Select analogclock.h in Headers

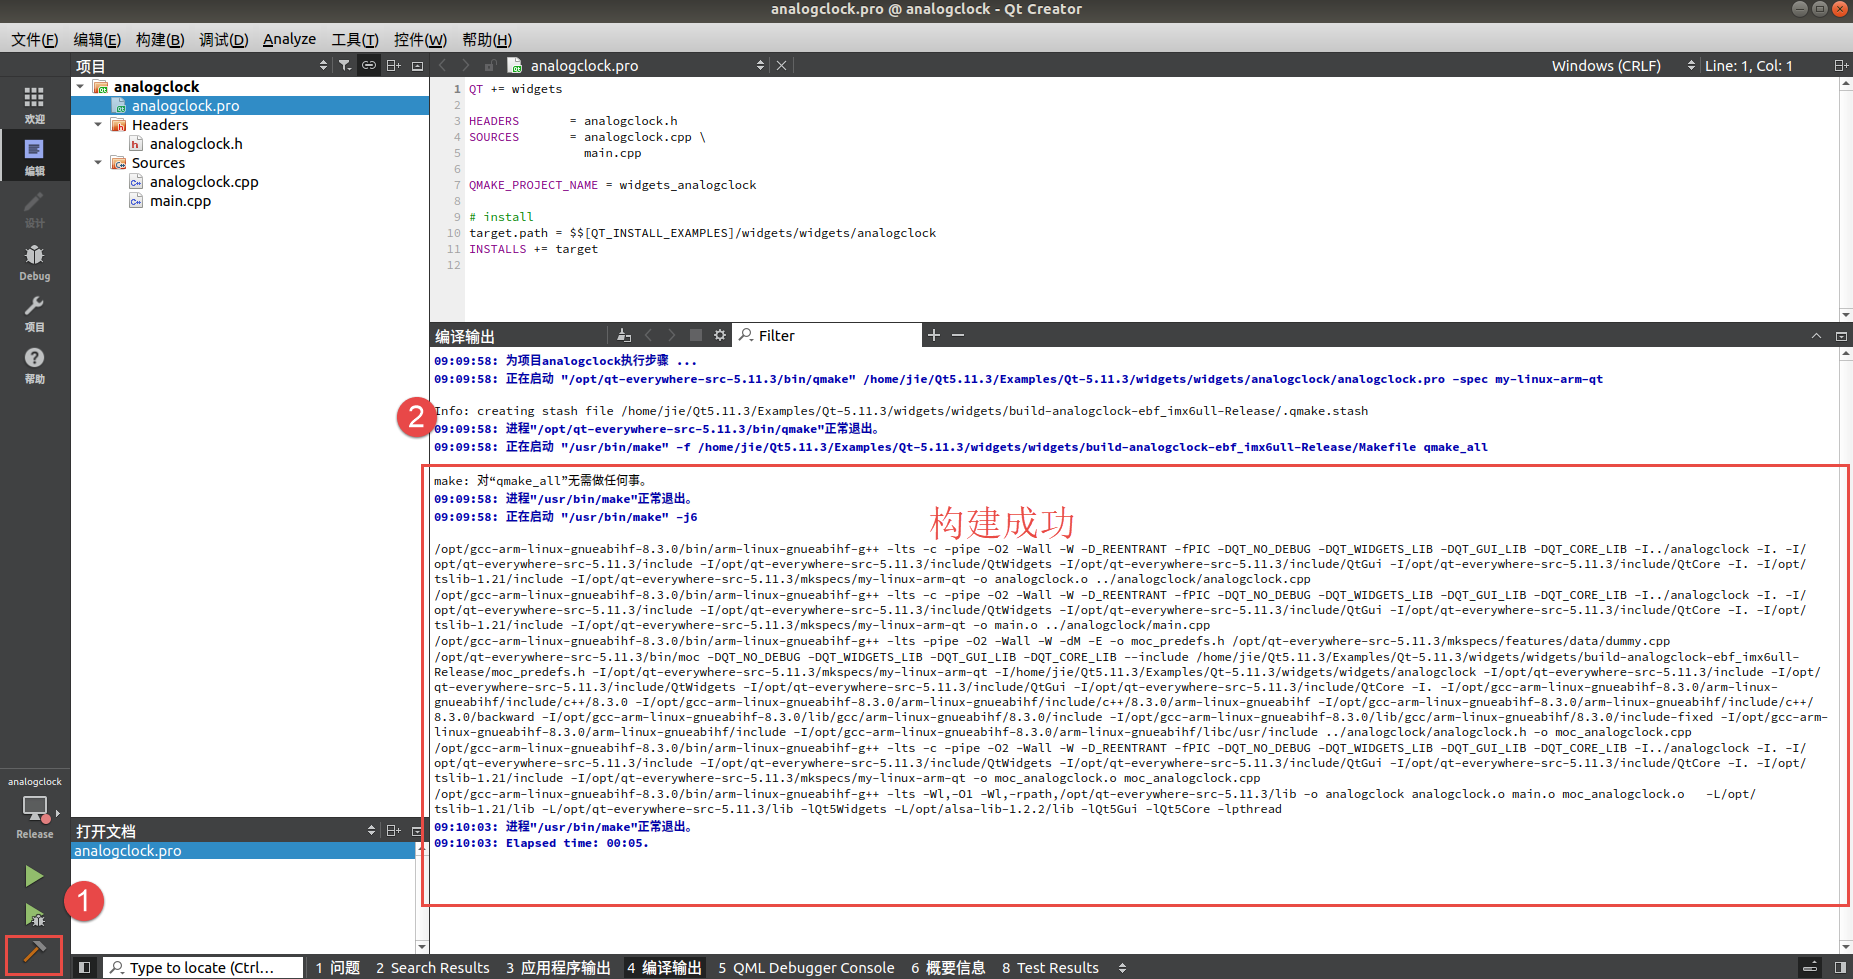196,144
